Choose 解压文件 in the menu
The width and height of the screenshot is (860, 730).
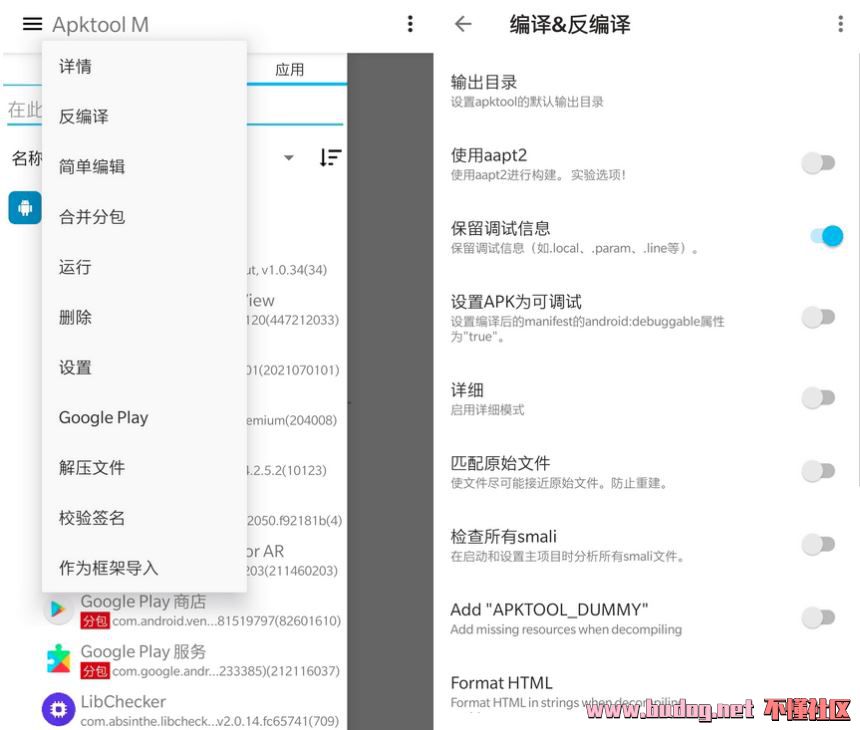(144, 468)
